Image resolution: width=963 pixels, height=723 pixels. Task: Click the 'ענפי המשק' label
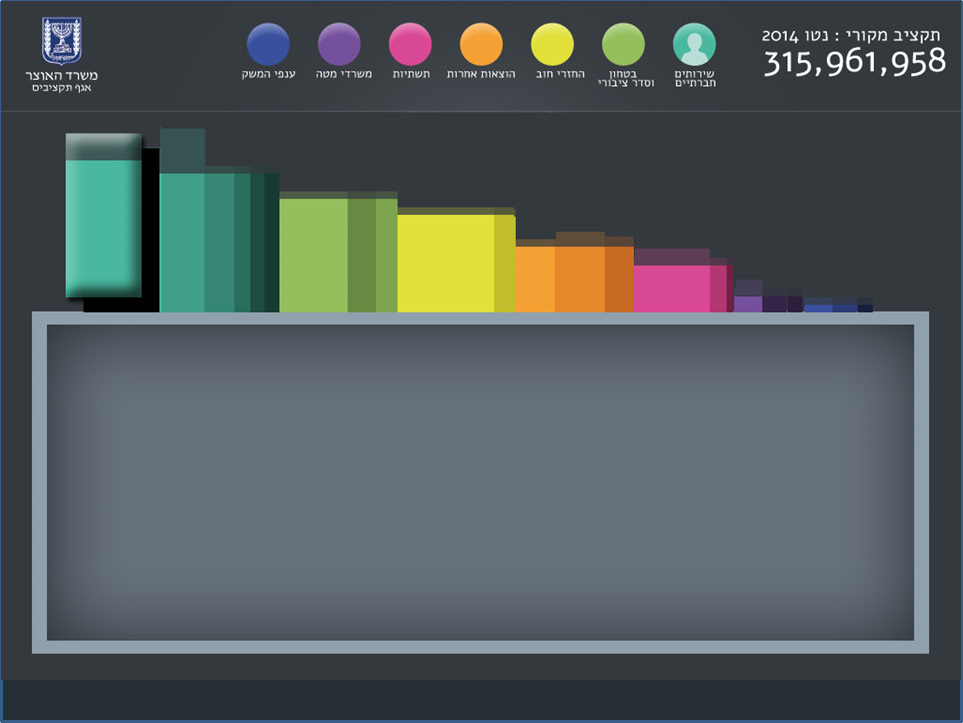[268, 74]
